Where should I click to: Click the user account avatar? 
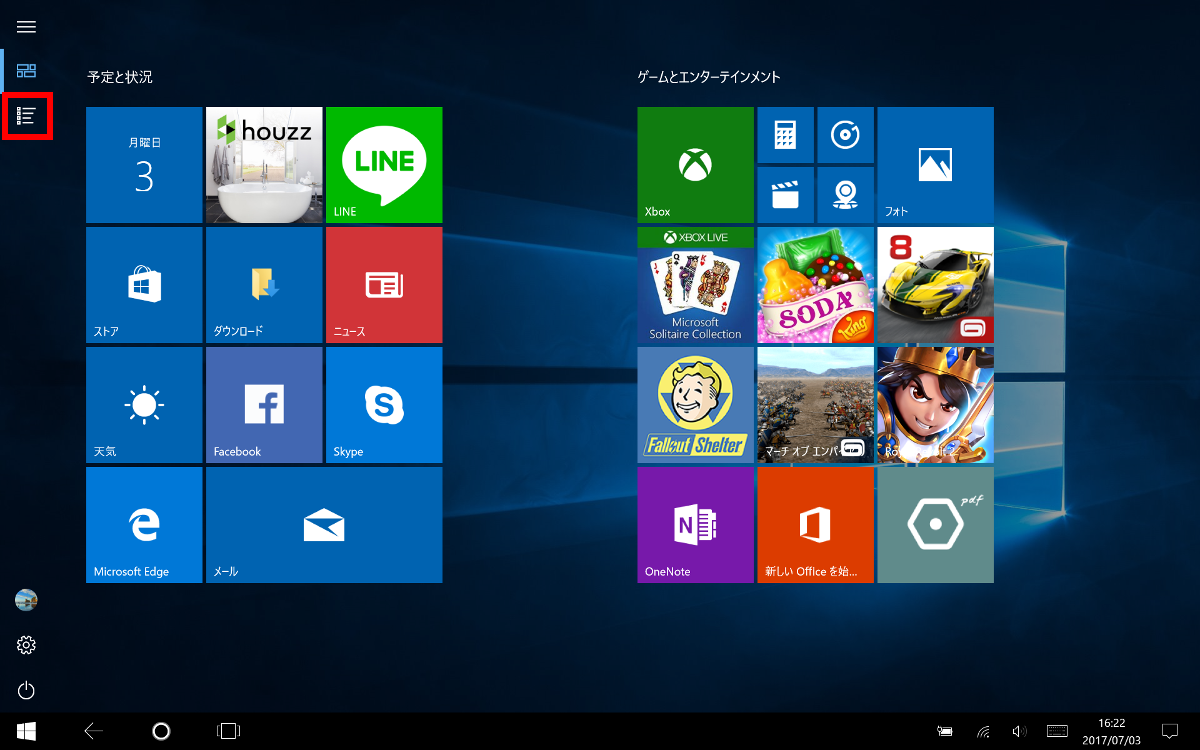(27, 600)
